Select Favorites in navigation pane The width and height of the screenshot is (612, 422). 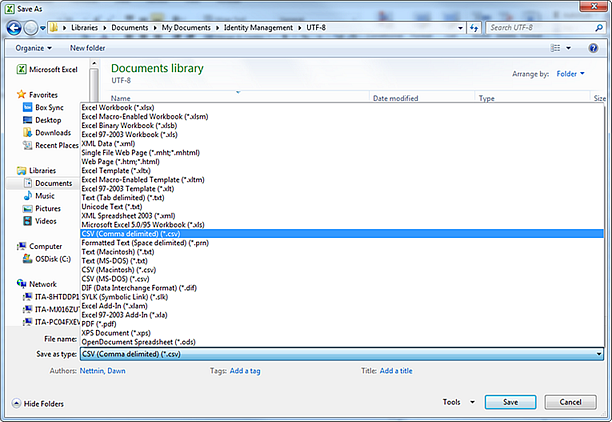(x=37, y=95)
